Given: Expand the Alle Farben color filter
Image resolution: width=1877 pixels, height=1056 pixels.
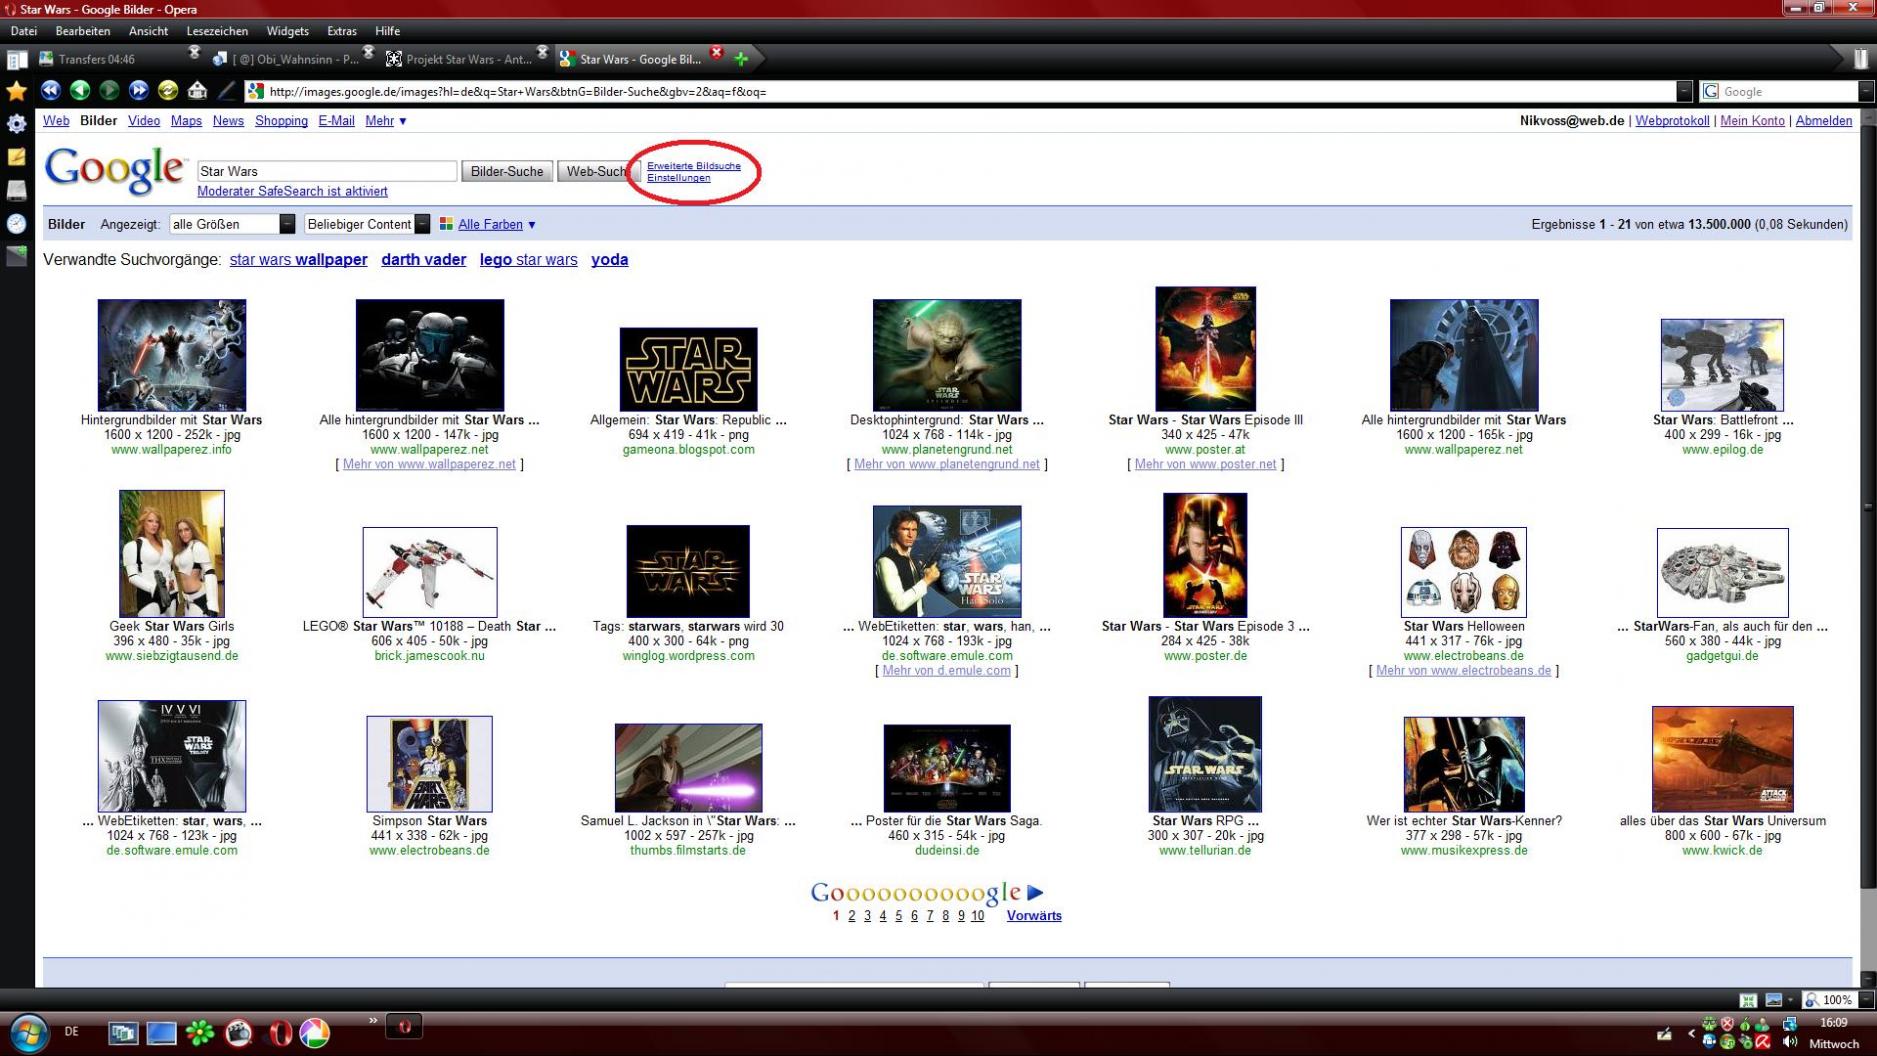Looking at the screenshot, I should (x=497, y=224).
